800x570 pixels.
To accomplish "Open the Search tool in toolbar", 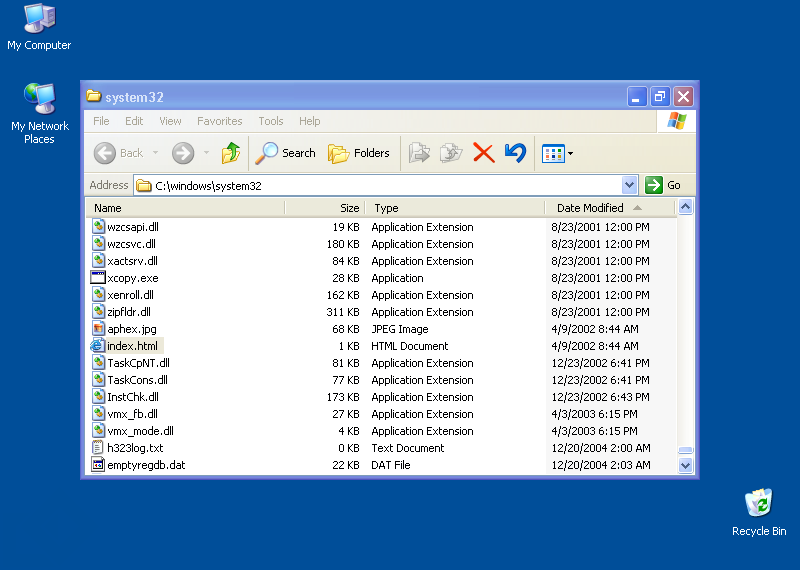I will tap(285, 153).
